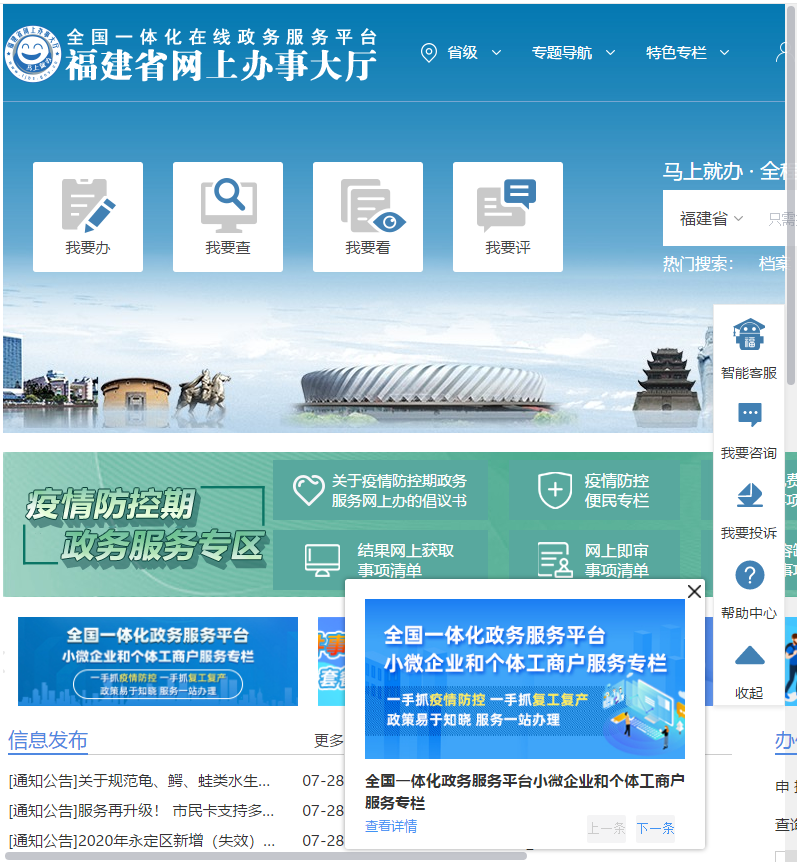Close the popup with X button
This screenshot has width=797, height=863.
click(x=694, y=591)
